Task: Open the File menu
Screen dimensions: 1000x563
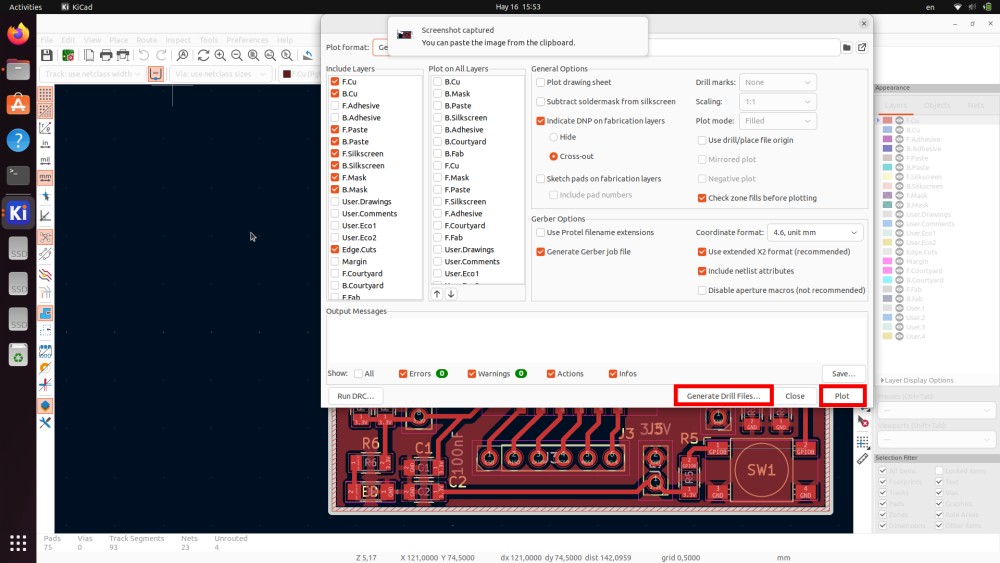Action: click(x=47, y=40)
